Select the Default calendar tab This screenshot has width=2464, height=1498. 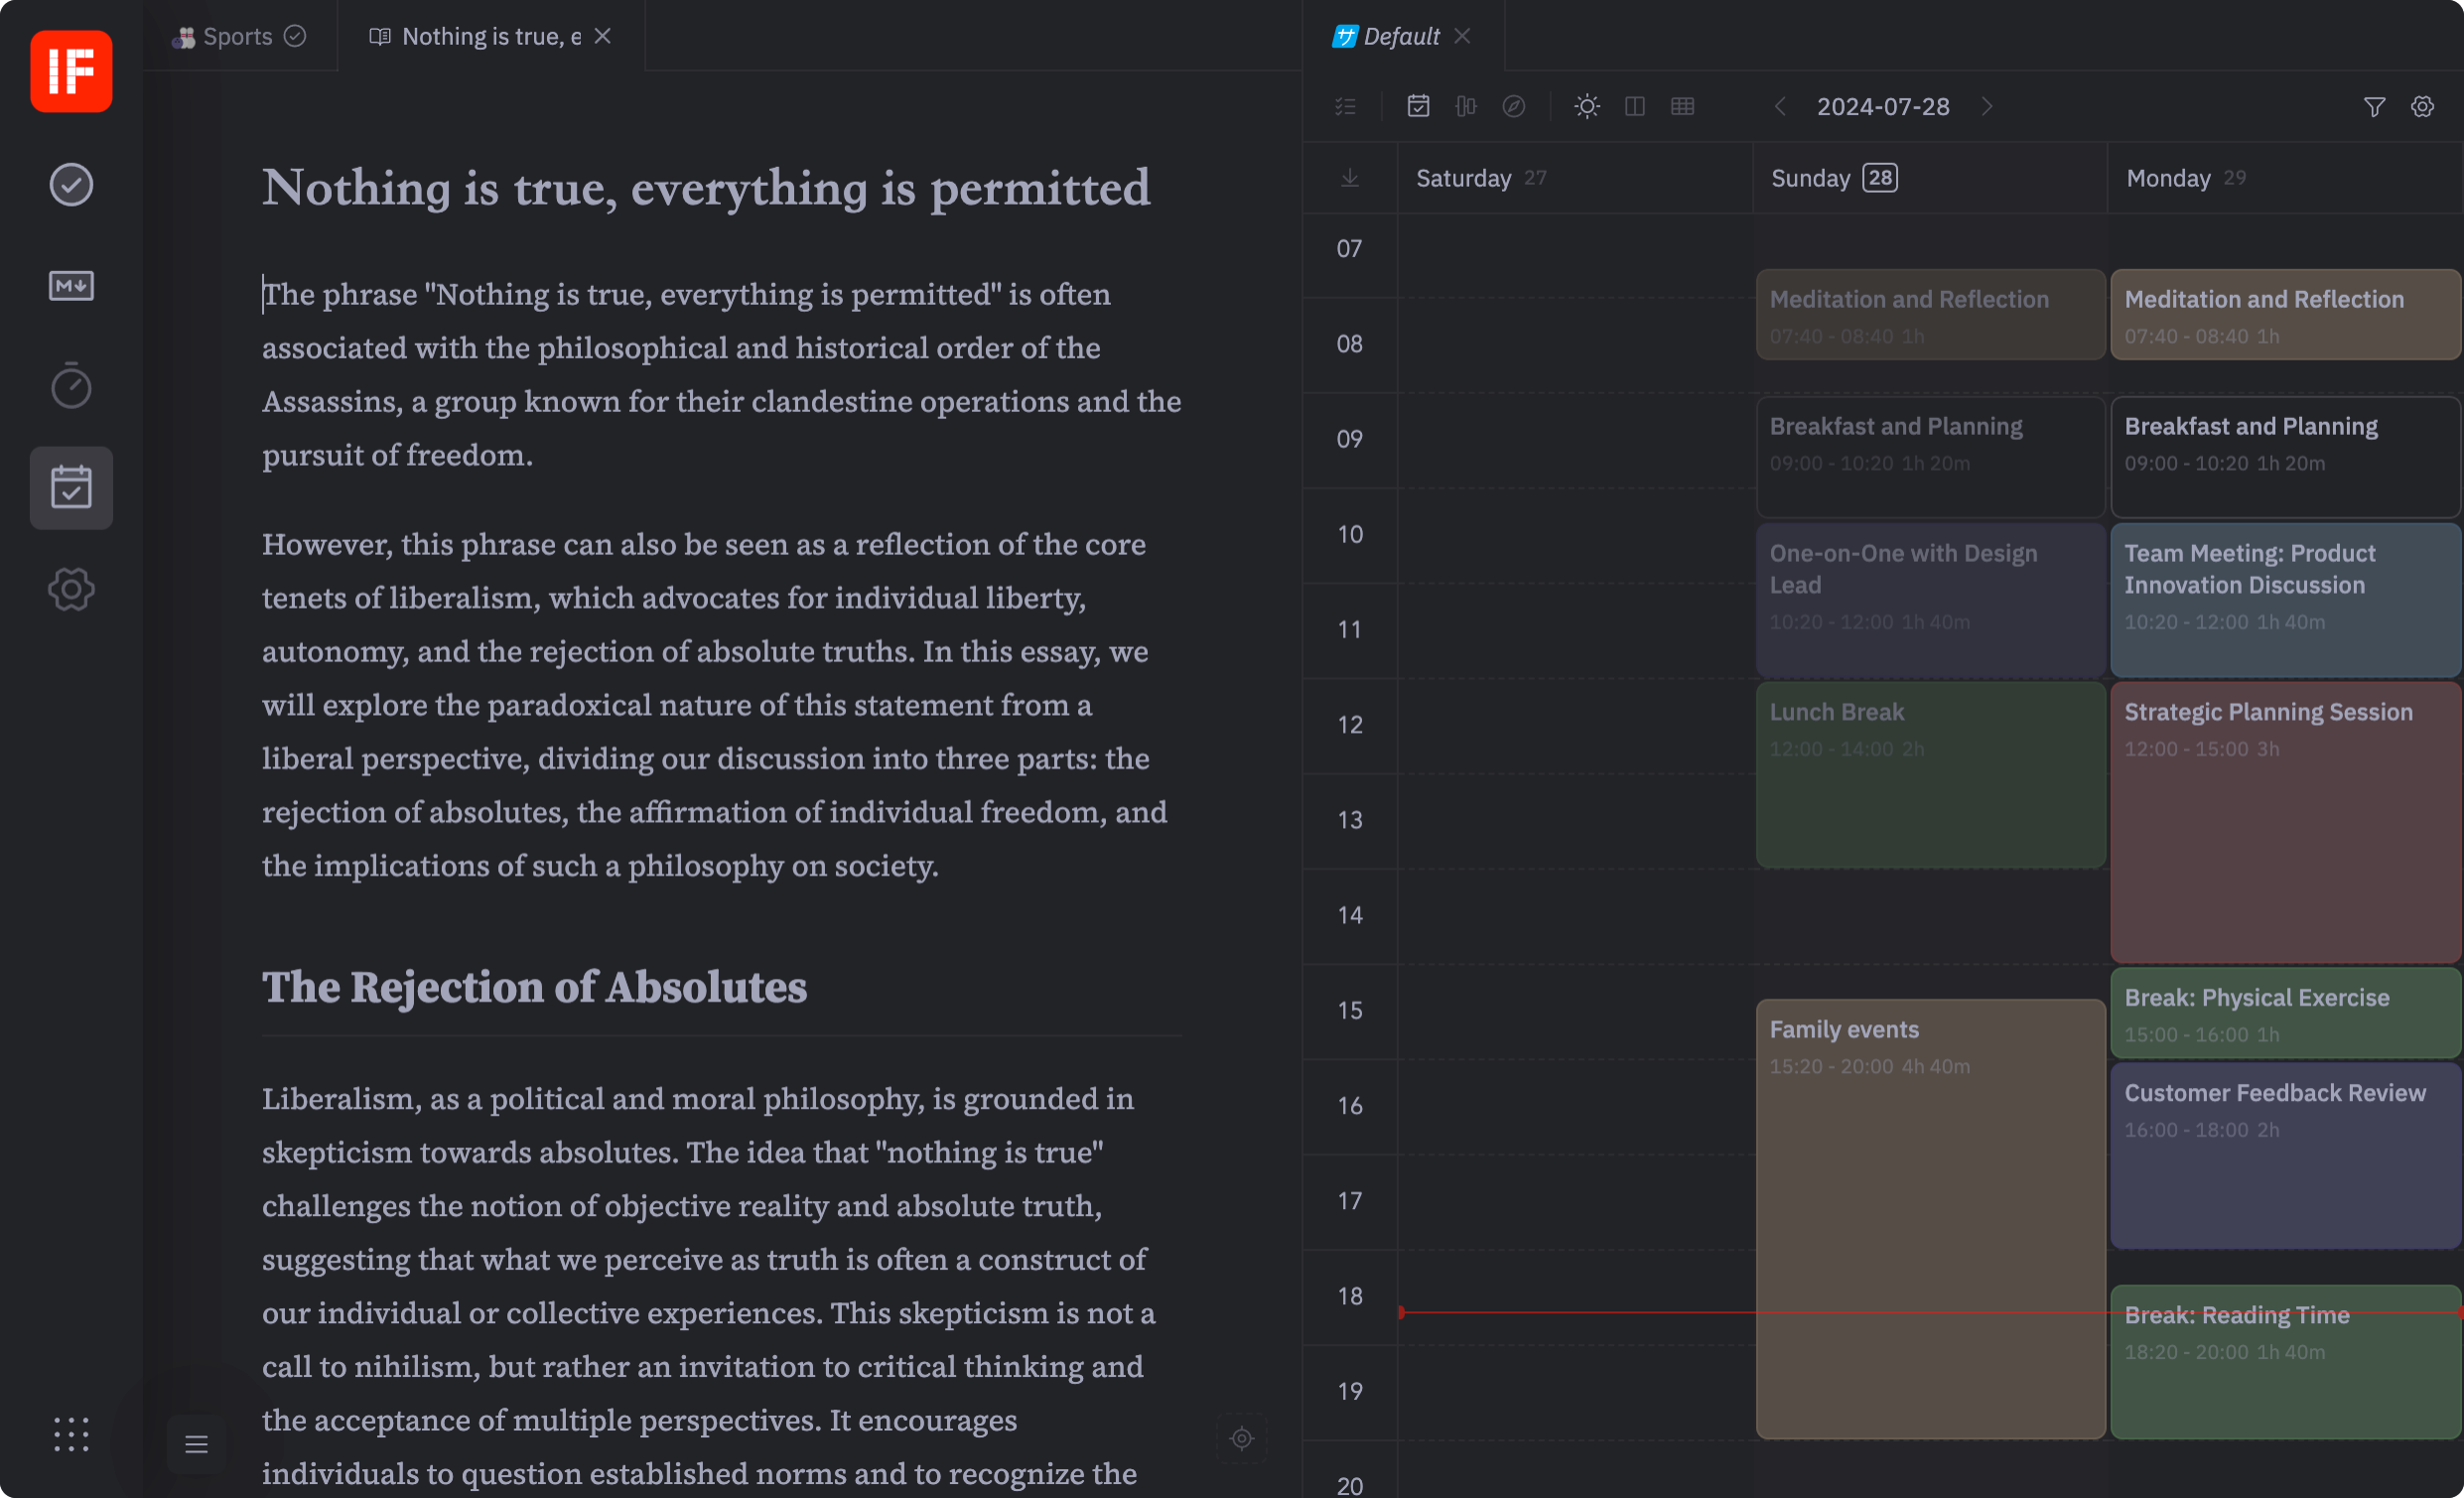tap(1400, 36)
